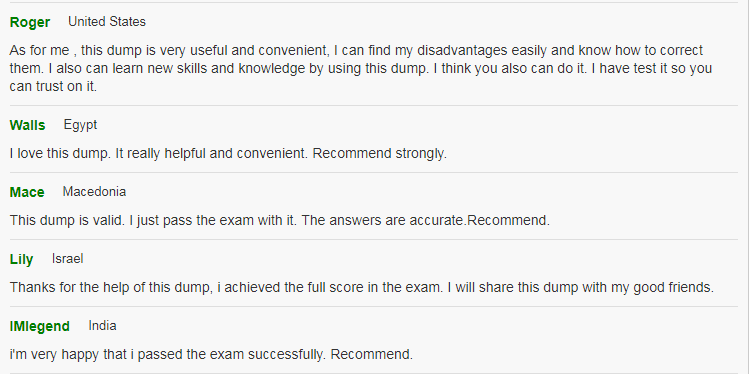
Task: Click reviewer name Mace
Action: coord(27,192)
